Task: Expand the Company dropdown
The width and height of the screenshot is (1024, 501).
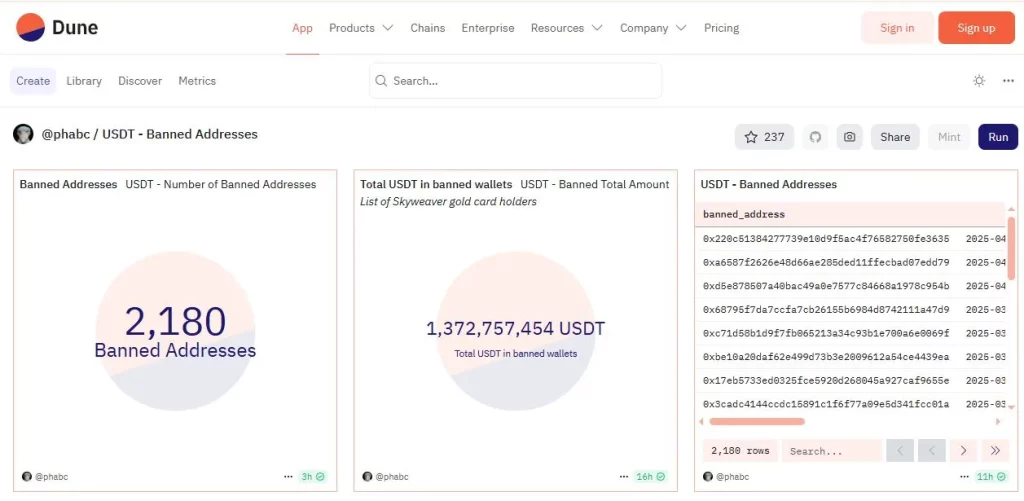Action: point(653,28)
